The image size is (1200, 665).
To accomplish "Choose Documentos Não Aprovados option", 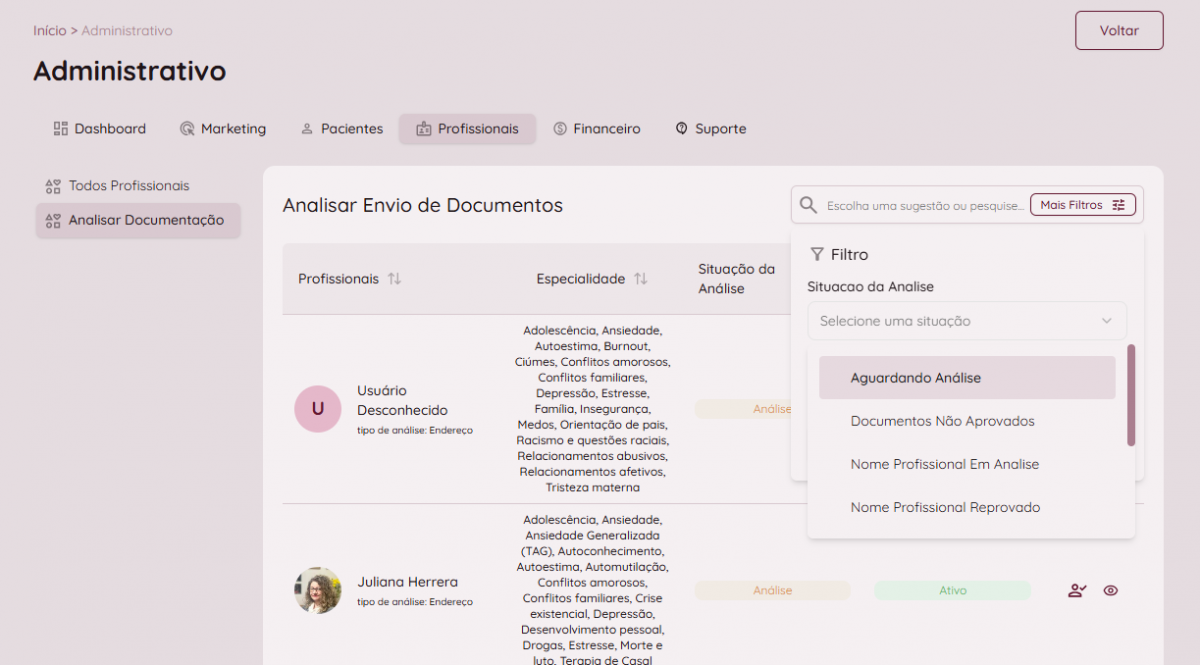I will click(942, 421).
